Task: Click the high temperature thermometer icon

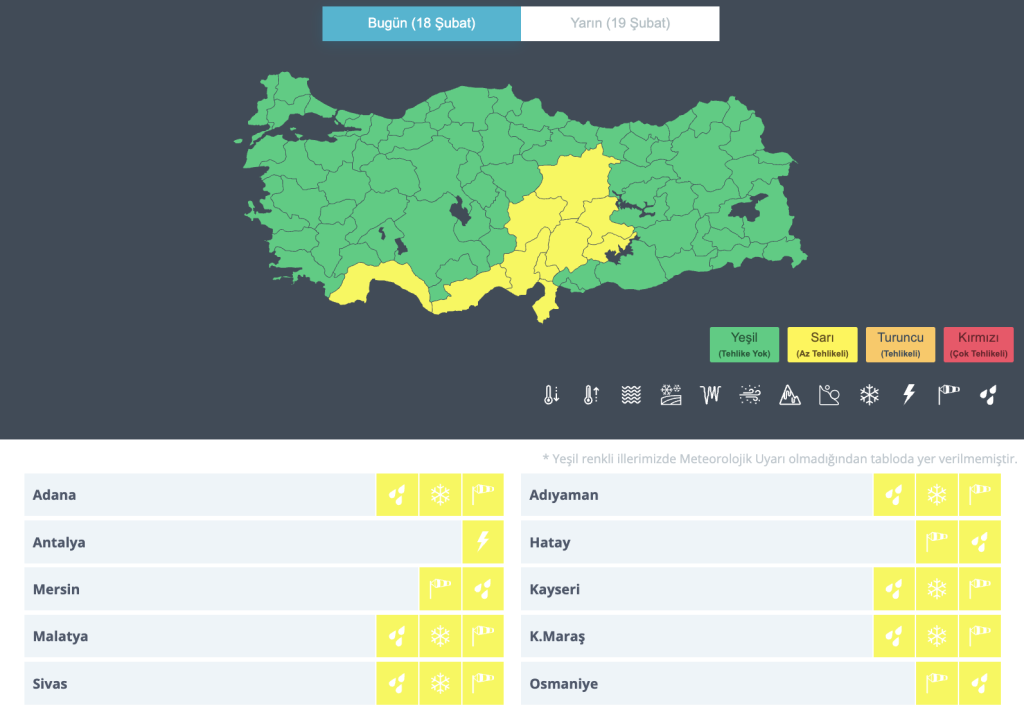Action: point(591,395)
